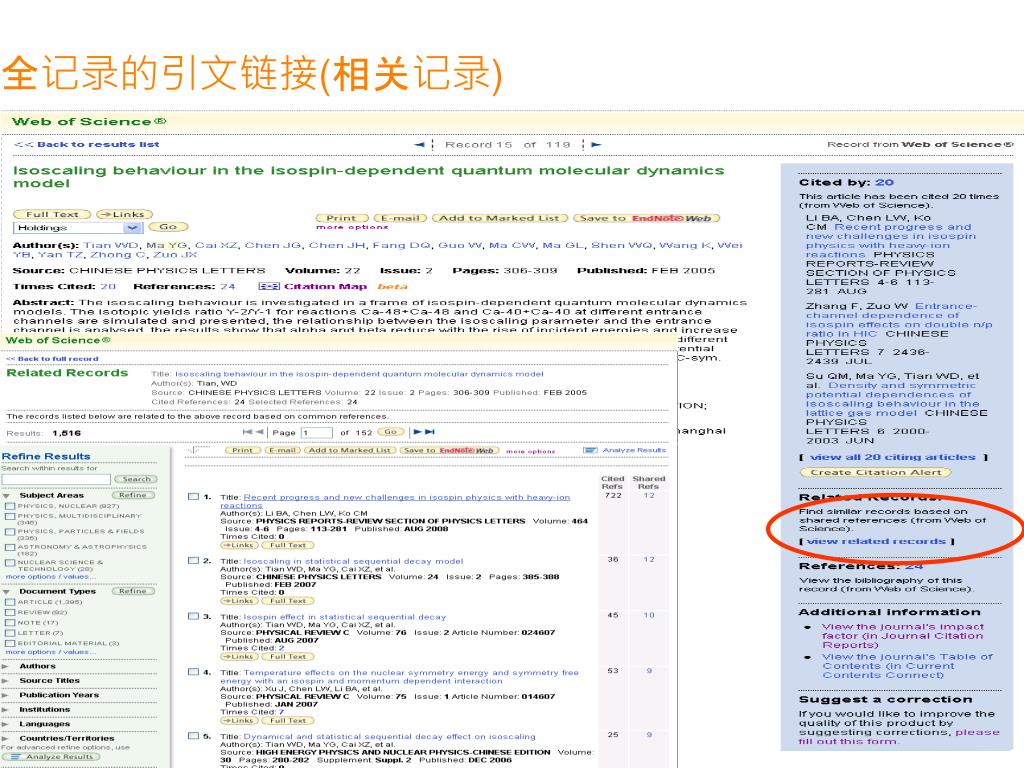Collapse the Document Types section
Viewport: 1024px width, 768px height.
[7, 592]
